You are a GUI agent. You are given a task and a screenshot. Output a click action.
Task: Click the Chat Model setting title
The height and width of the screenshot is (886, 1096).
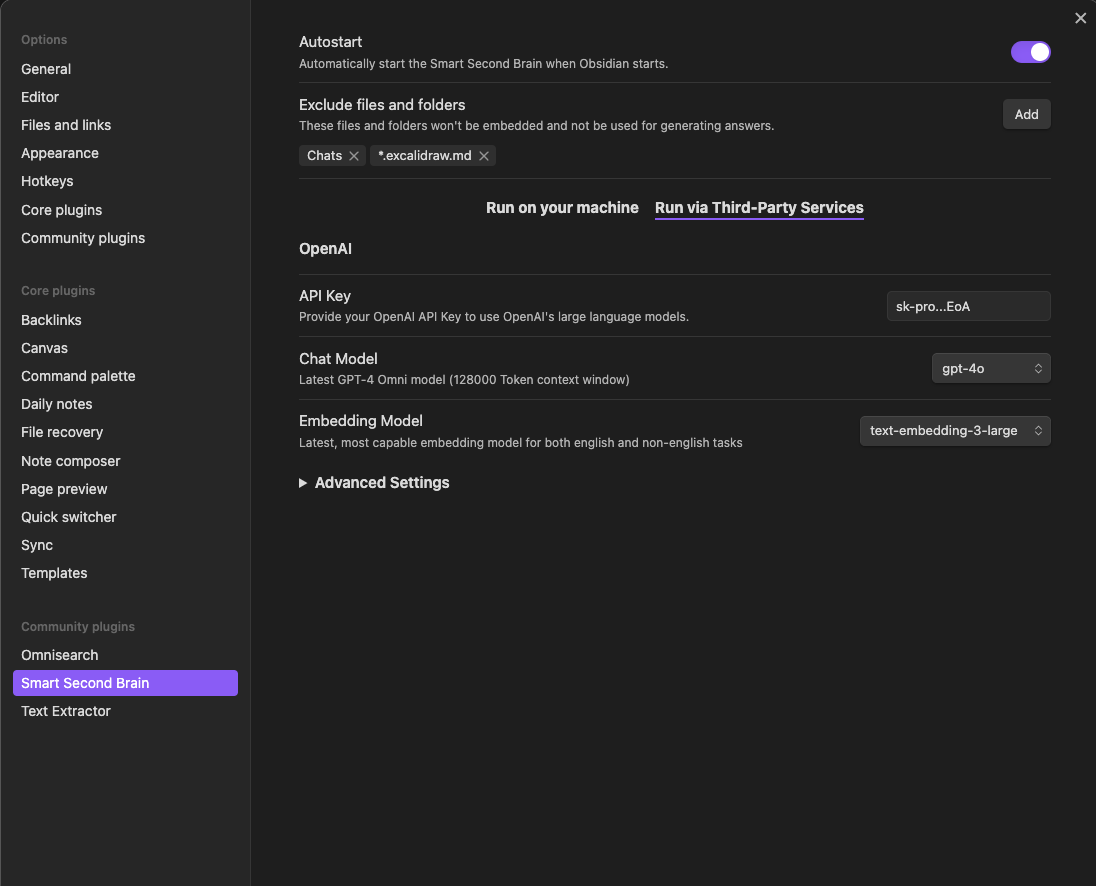(x=338, y=358)
